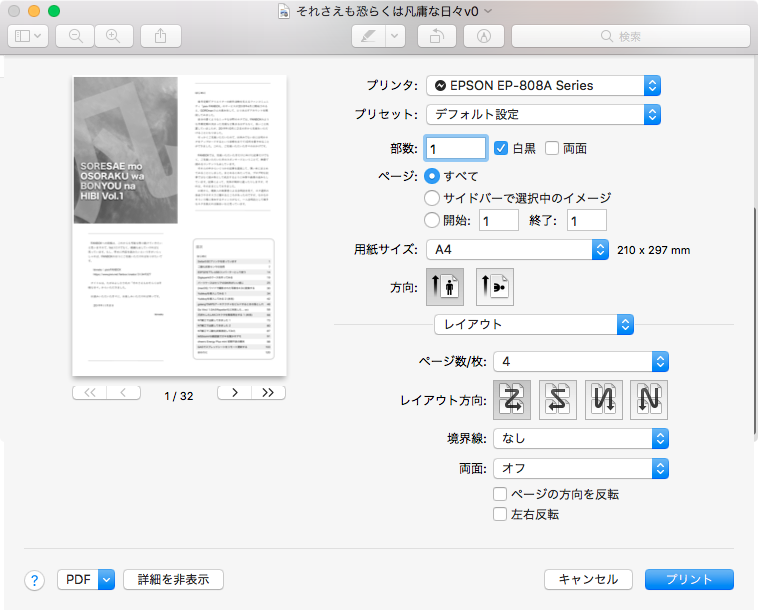Click the vertical scrollbar at right edge
The height and width of the screenshot is (610, 758).
tap(755, 321)
